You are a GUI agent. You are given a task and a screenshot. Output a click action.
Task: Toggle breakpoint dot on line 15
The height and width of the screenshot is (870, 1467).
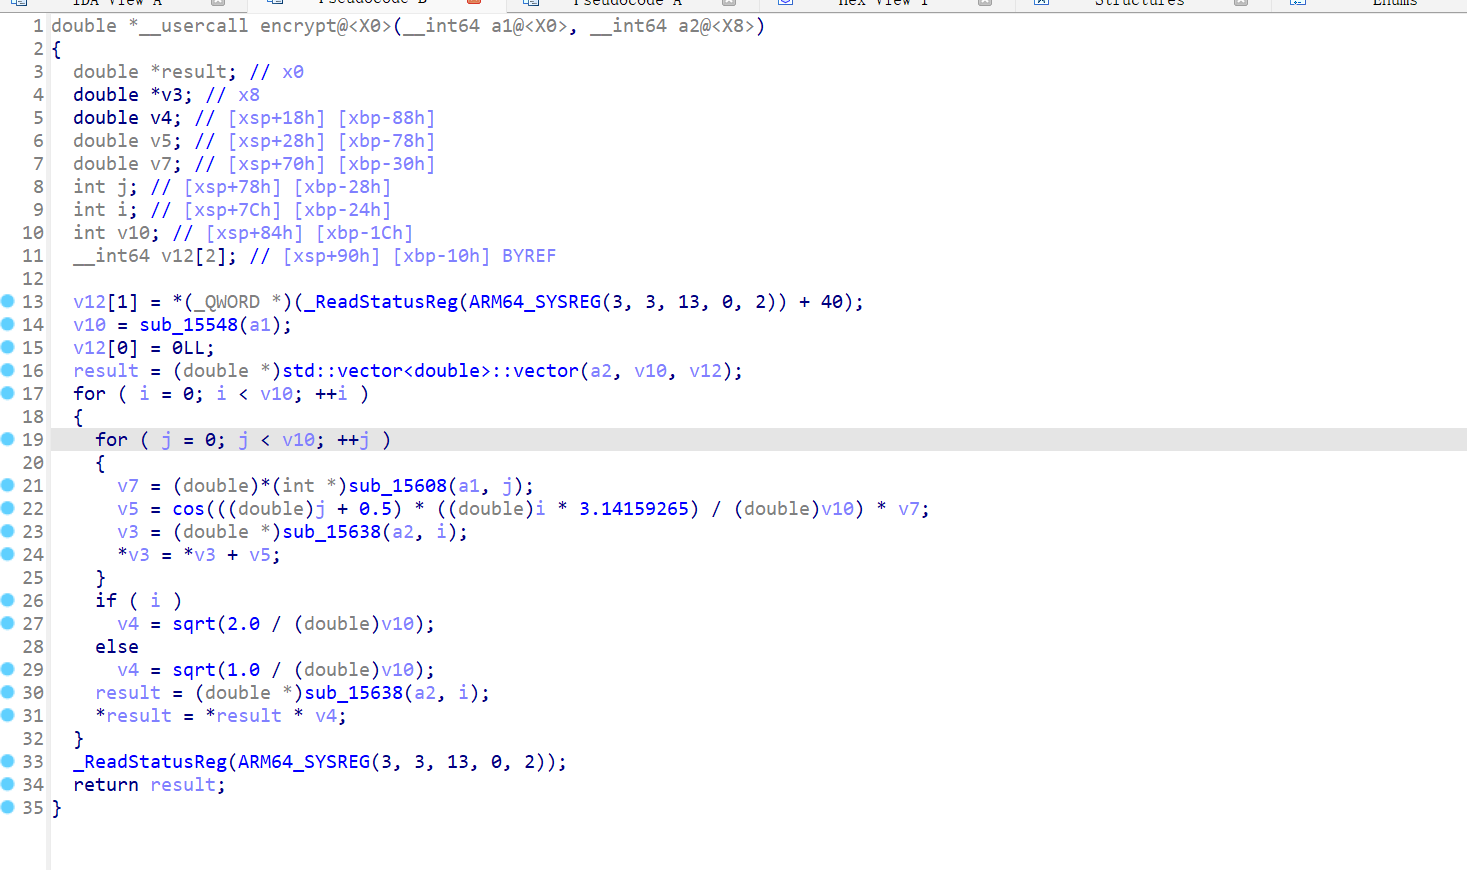point(8,347)
